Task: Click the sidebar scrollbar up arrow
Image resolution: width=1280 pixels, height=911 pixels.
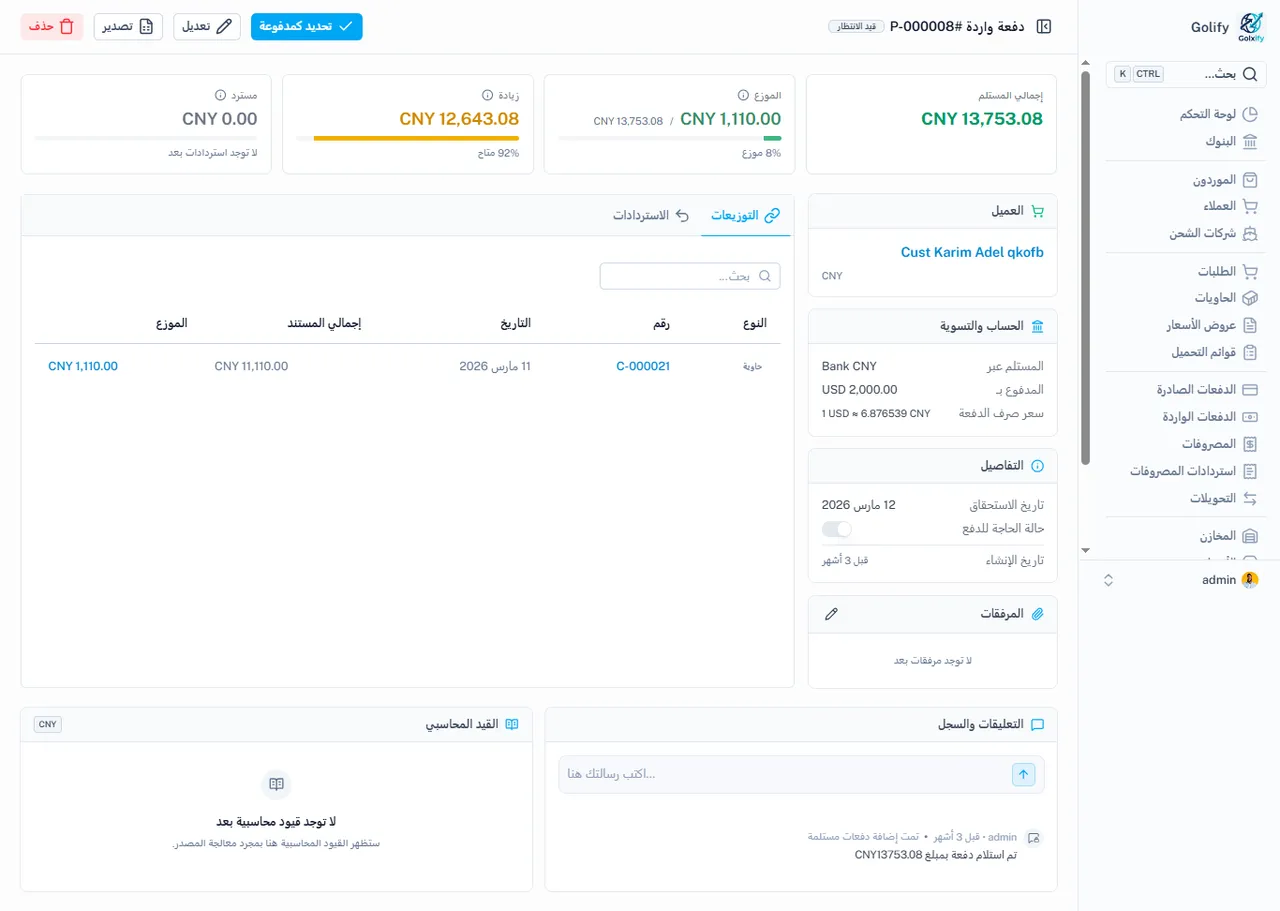Action: [1086, 62]
